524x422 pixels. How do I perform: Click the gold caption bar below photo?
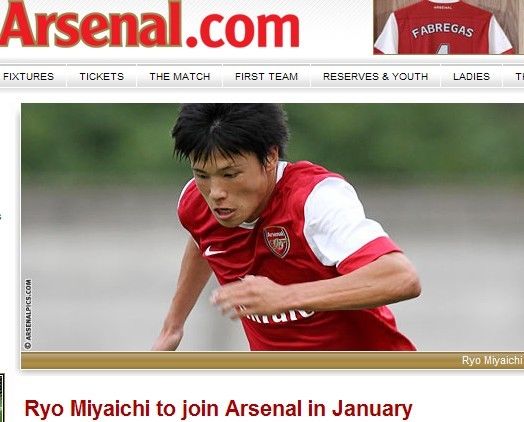pos(272,361)
